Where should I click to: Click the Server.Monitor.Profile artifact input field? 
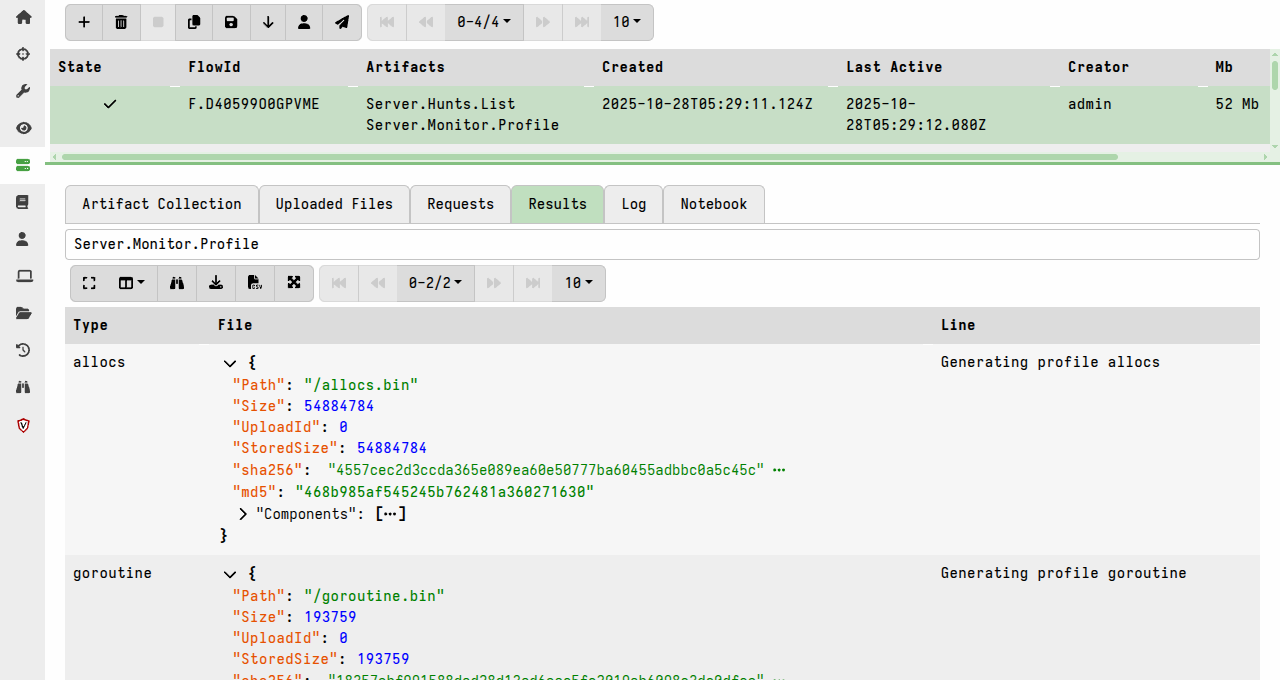point(662,243)
